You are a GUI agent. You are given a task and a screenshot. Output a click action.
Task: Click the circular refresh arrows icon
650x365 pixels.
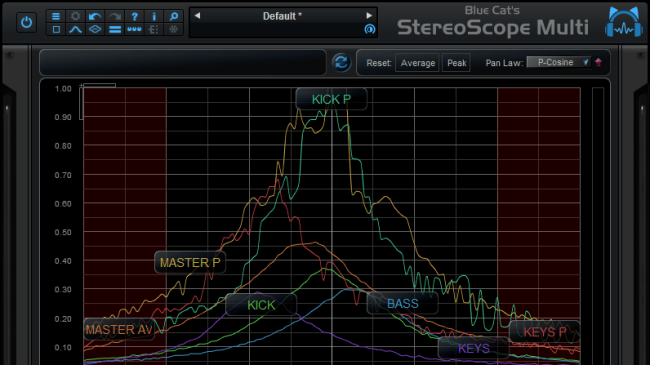tap(341, 63)
